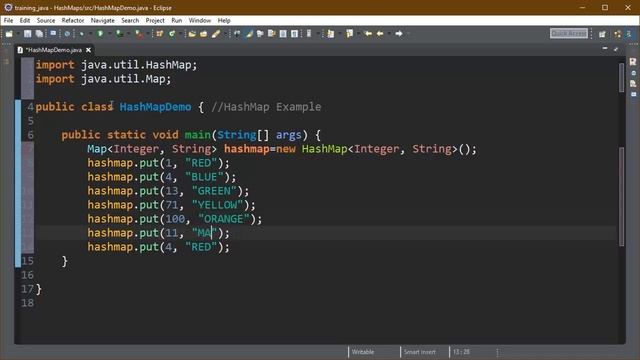Minimize the editor area
This screenshot has height=360, width=640.
click(604, 49)
